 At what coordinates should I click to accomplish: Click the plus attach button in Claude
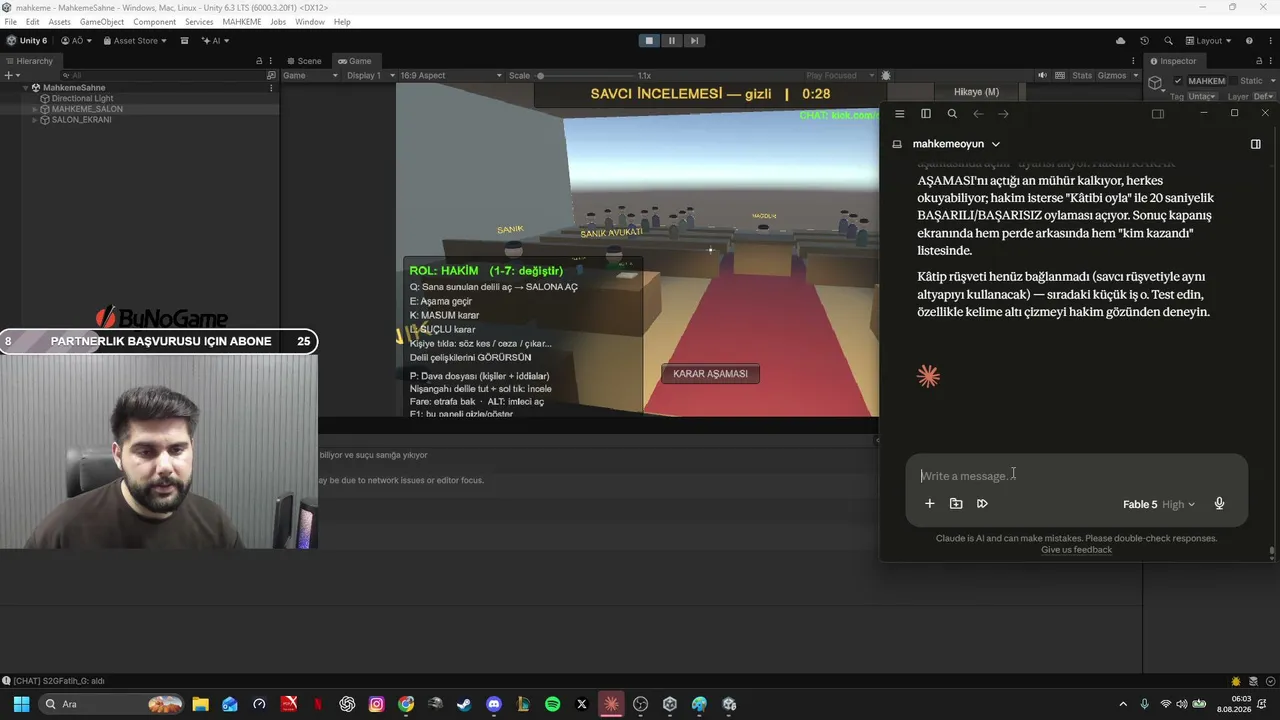point(929,504)
